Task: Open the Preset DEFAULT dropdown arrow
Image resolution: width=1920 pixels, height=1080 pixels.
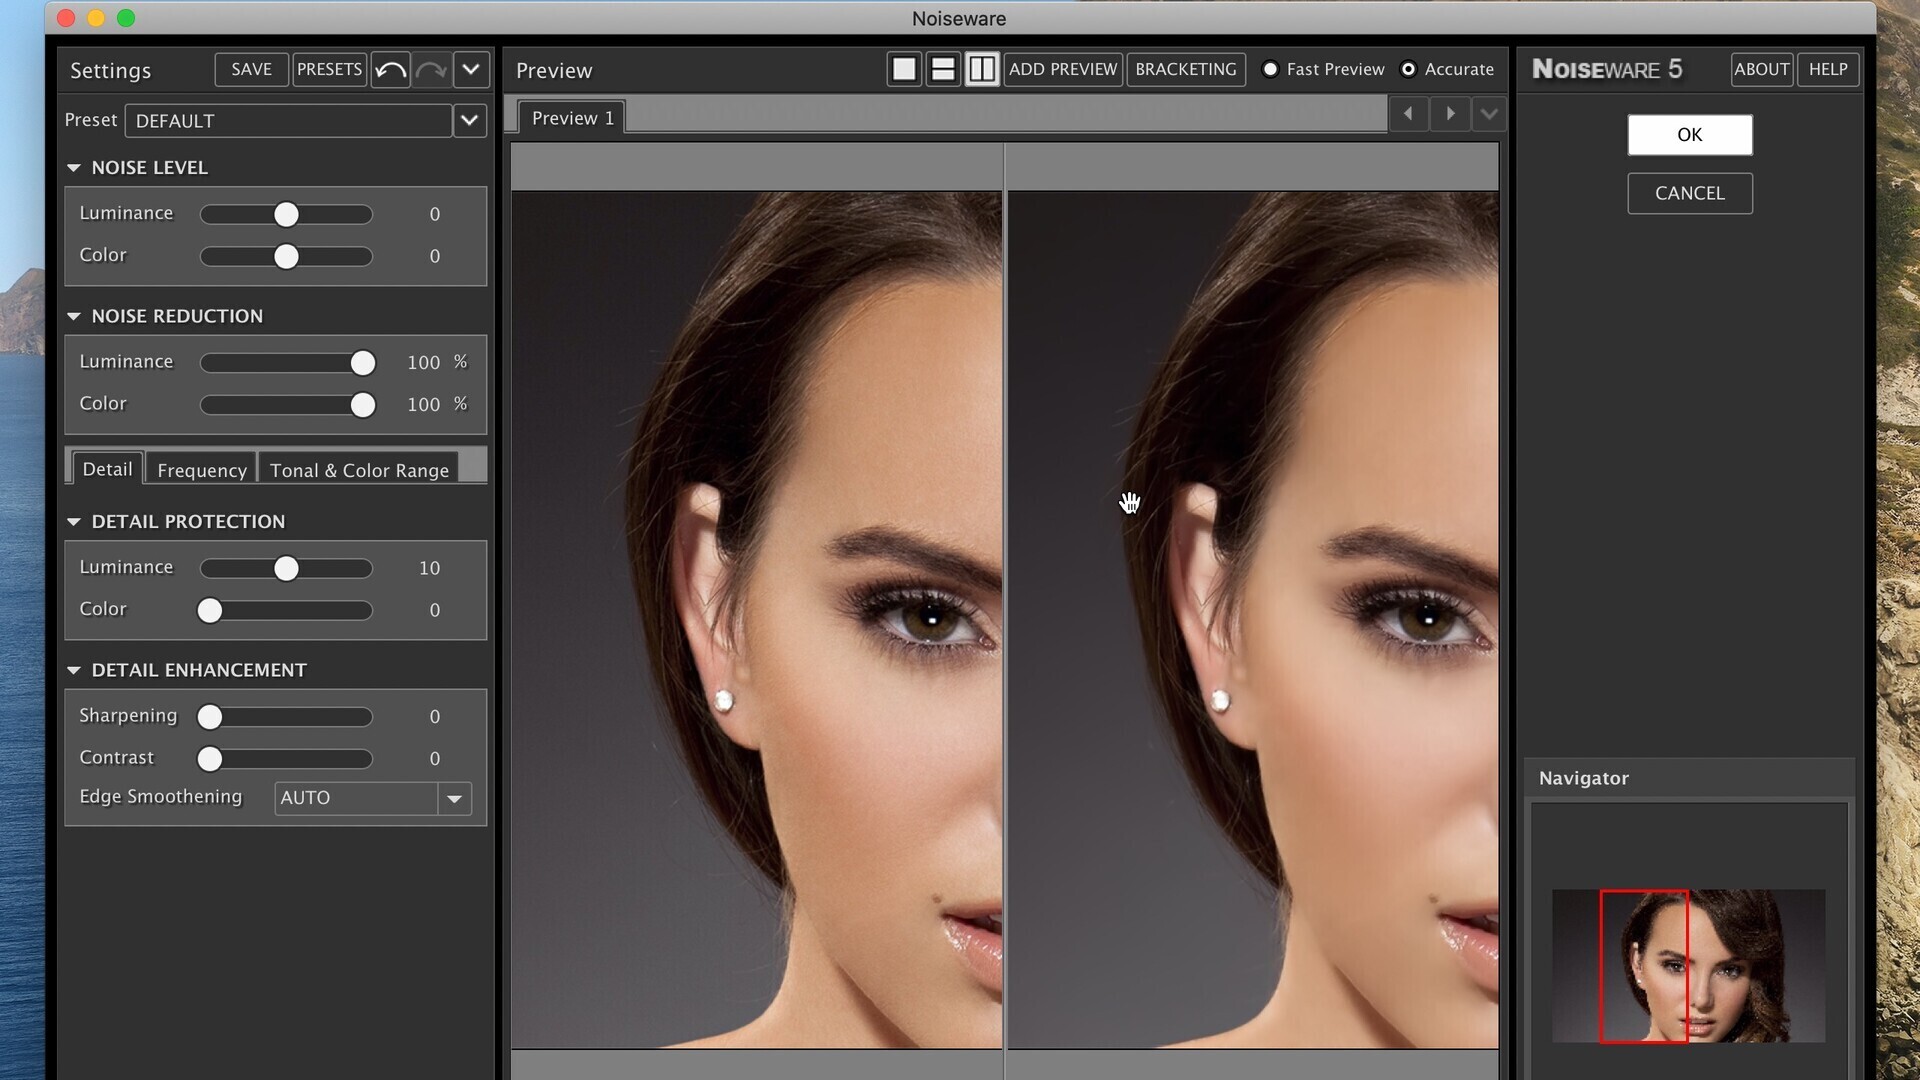Action: coord(469,121)
